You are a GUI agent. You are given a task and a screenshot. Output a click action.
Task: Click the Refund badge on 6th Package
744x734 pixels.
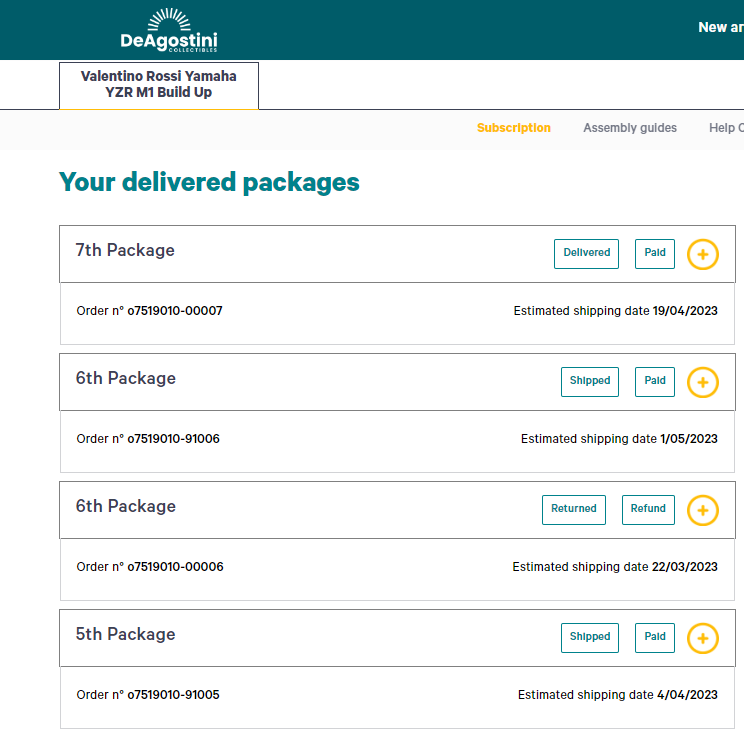[x=648, y=509]
